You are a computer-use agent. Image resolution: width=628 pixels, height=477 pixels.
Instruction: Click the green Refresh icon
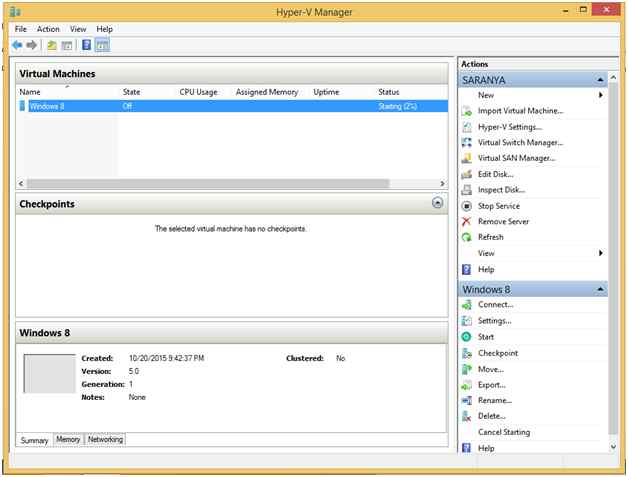click(x=467, y=237)
